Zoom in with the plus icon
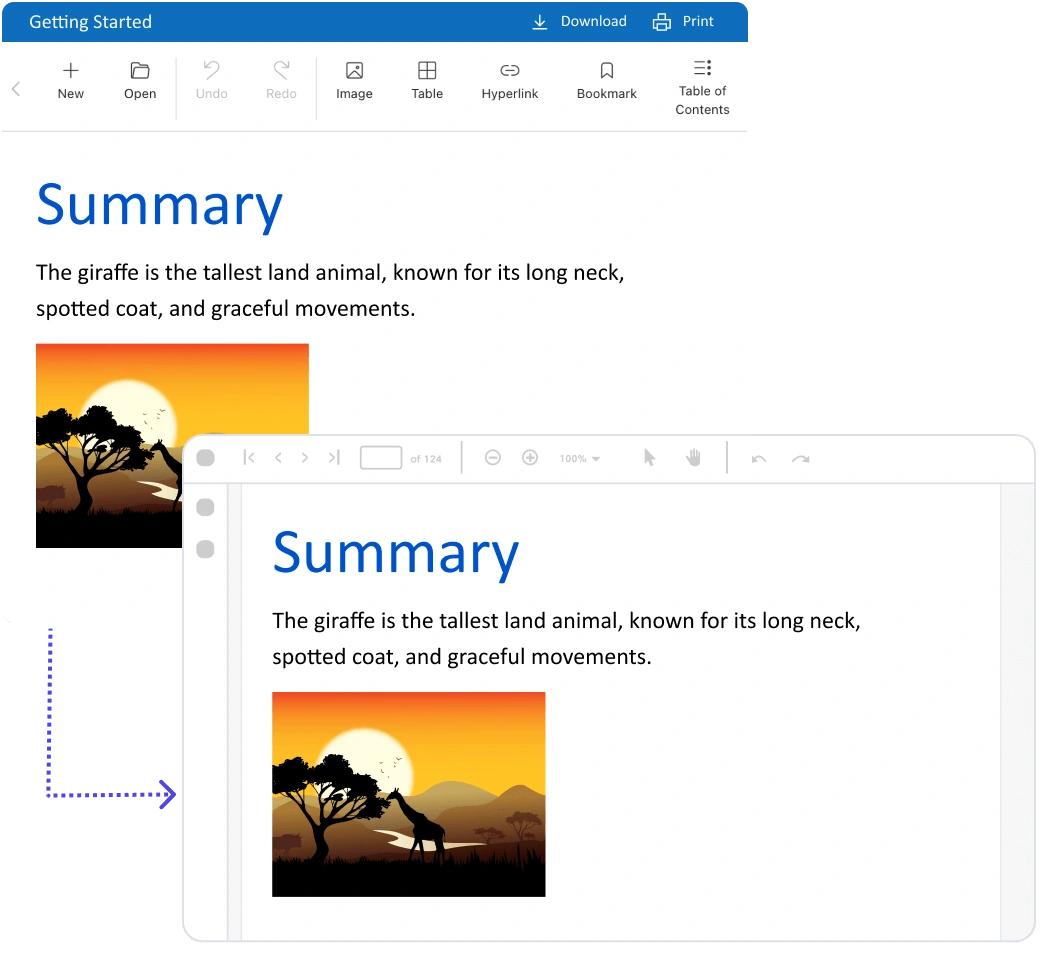This screenshot has width=1040, height=960. (x=530, y=458)
